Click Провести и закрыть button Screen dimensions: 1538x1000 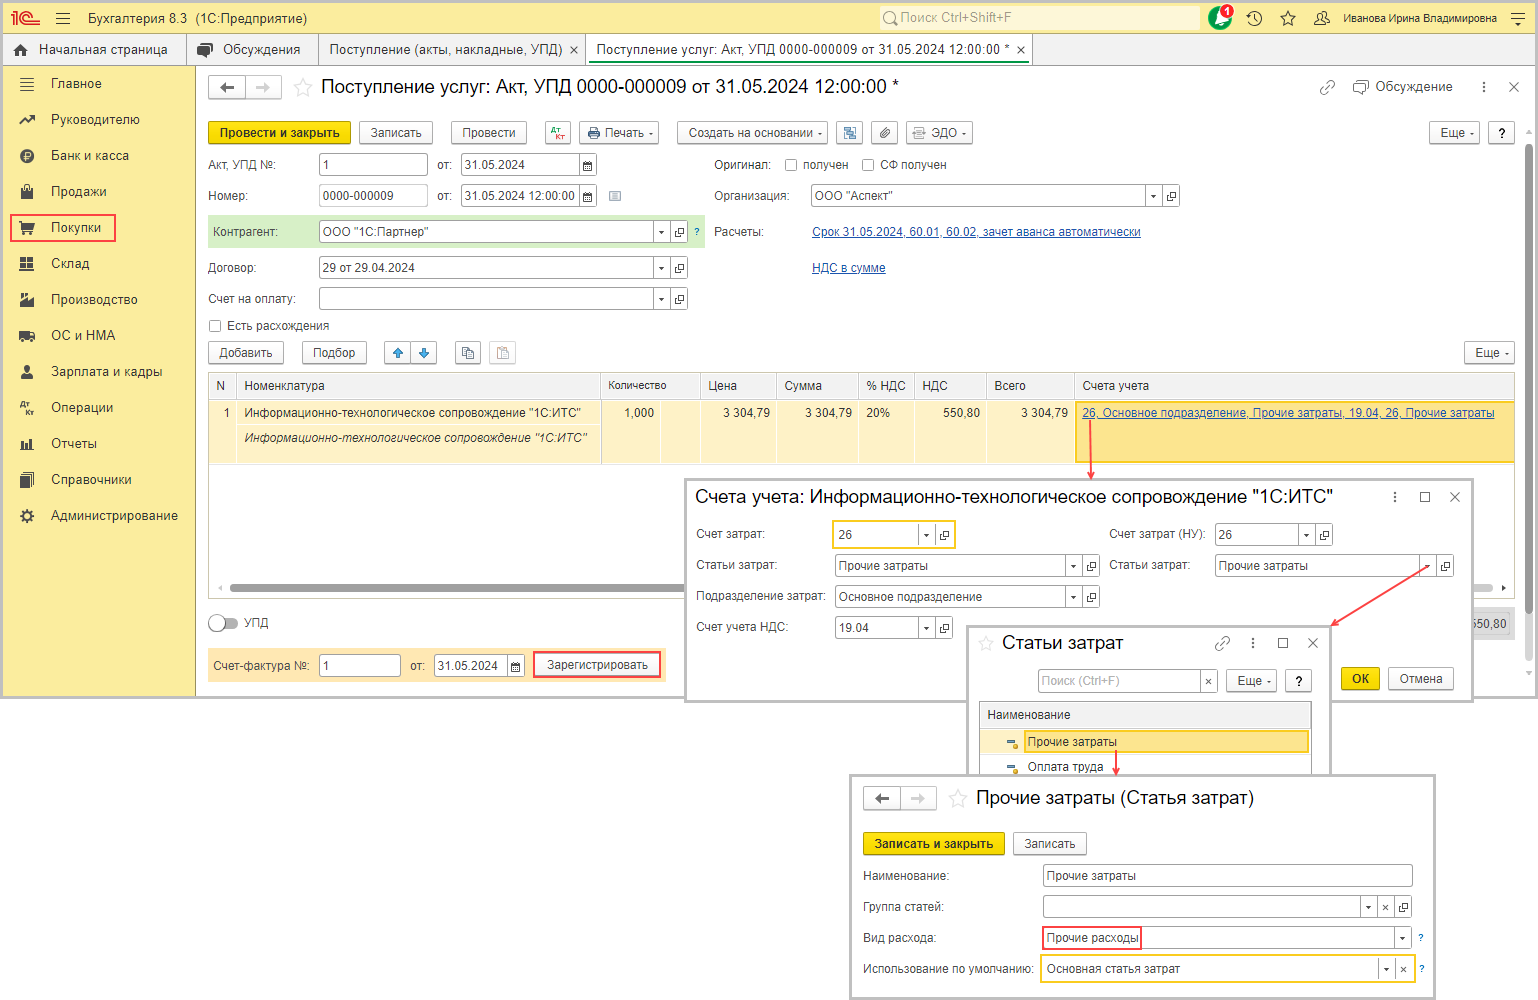point(280,133)
